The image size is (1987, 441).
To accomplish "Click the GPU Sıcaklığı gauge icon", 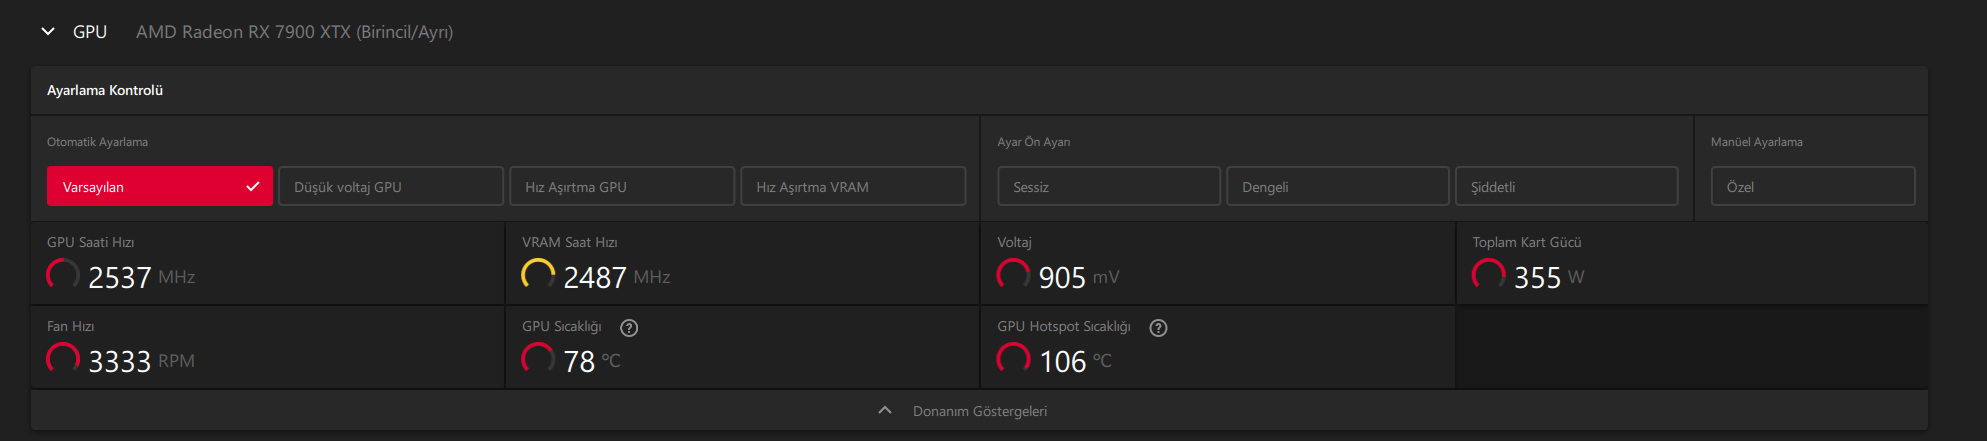I will click(x=538, y=359).
